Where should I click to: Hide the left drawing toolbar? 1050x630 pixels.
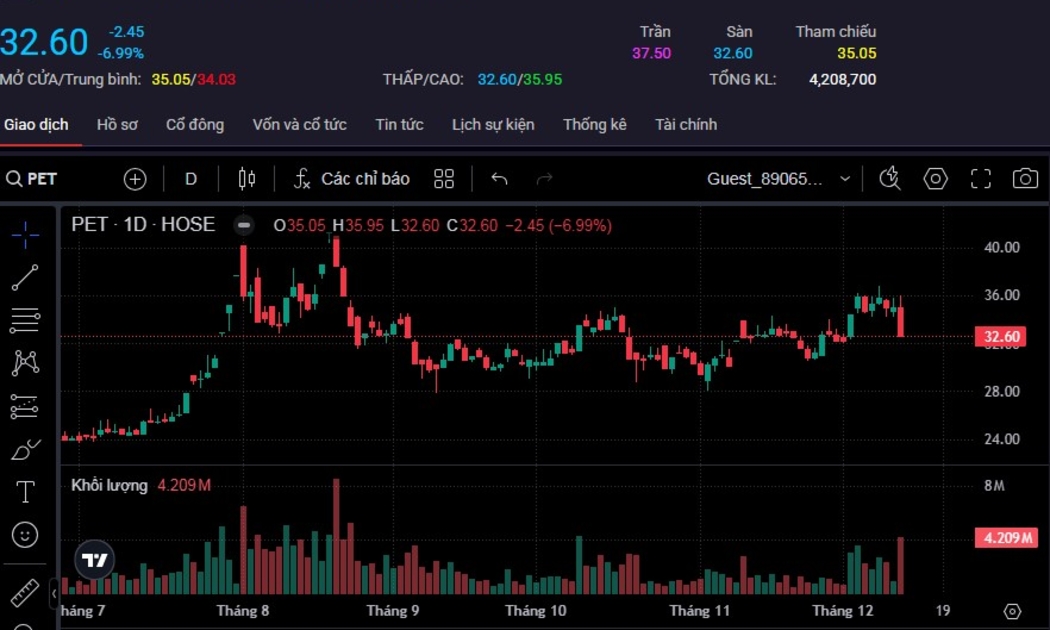(54, 594)
